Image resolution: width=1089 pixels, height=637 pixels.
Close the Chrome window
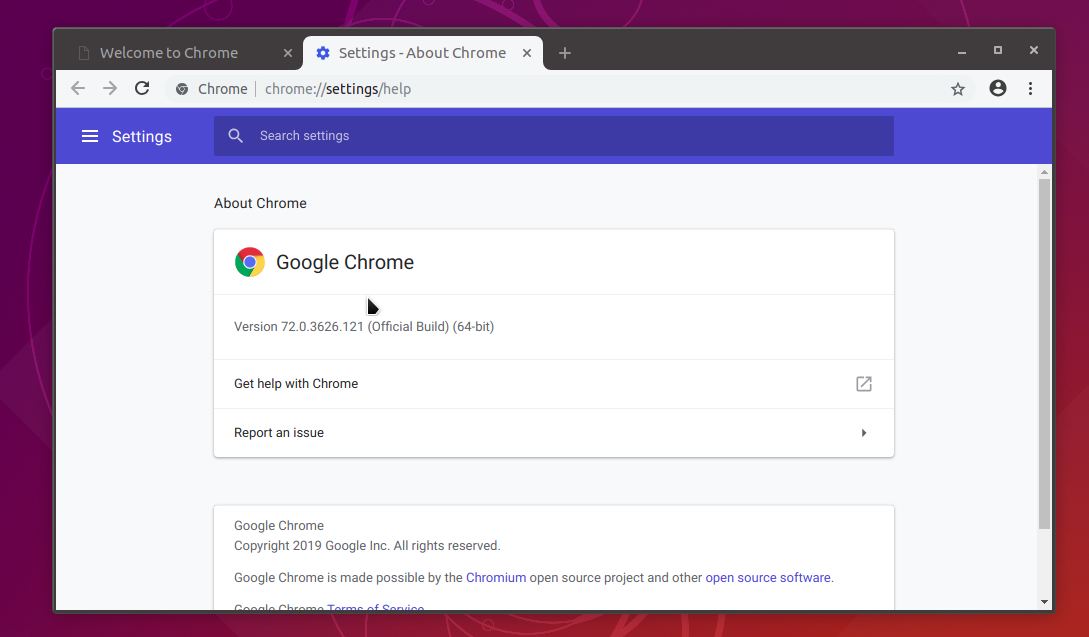point(1033,50)
